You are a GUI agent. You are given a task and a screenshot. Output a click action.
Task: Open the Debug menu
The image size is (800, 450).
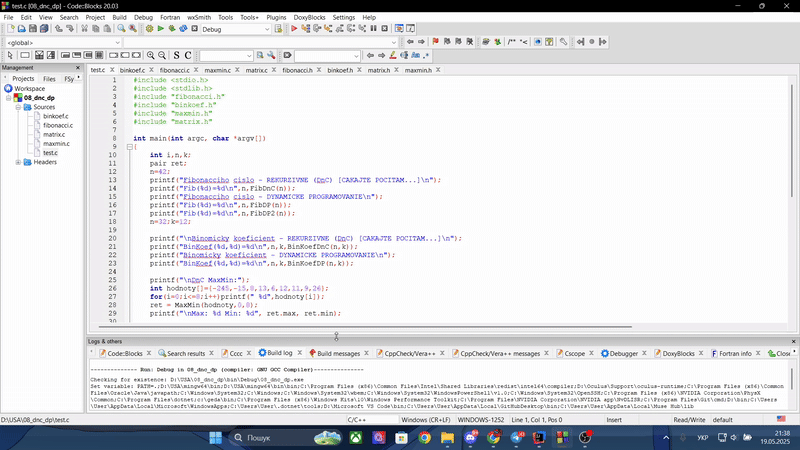tap(143, 17)
